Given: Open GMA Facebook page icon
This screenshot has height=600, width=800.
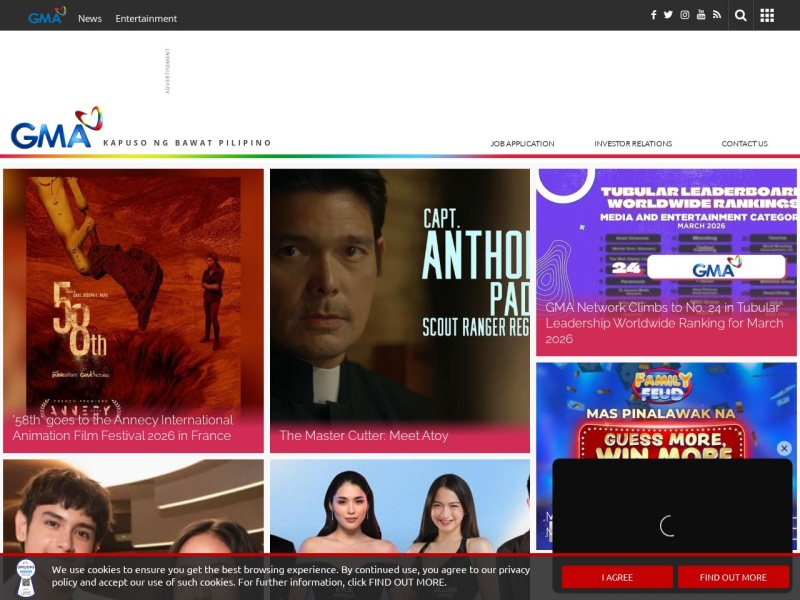Looking at the screenshot, I should click(x=654, y=15).
